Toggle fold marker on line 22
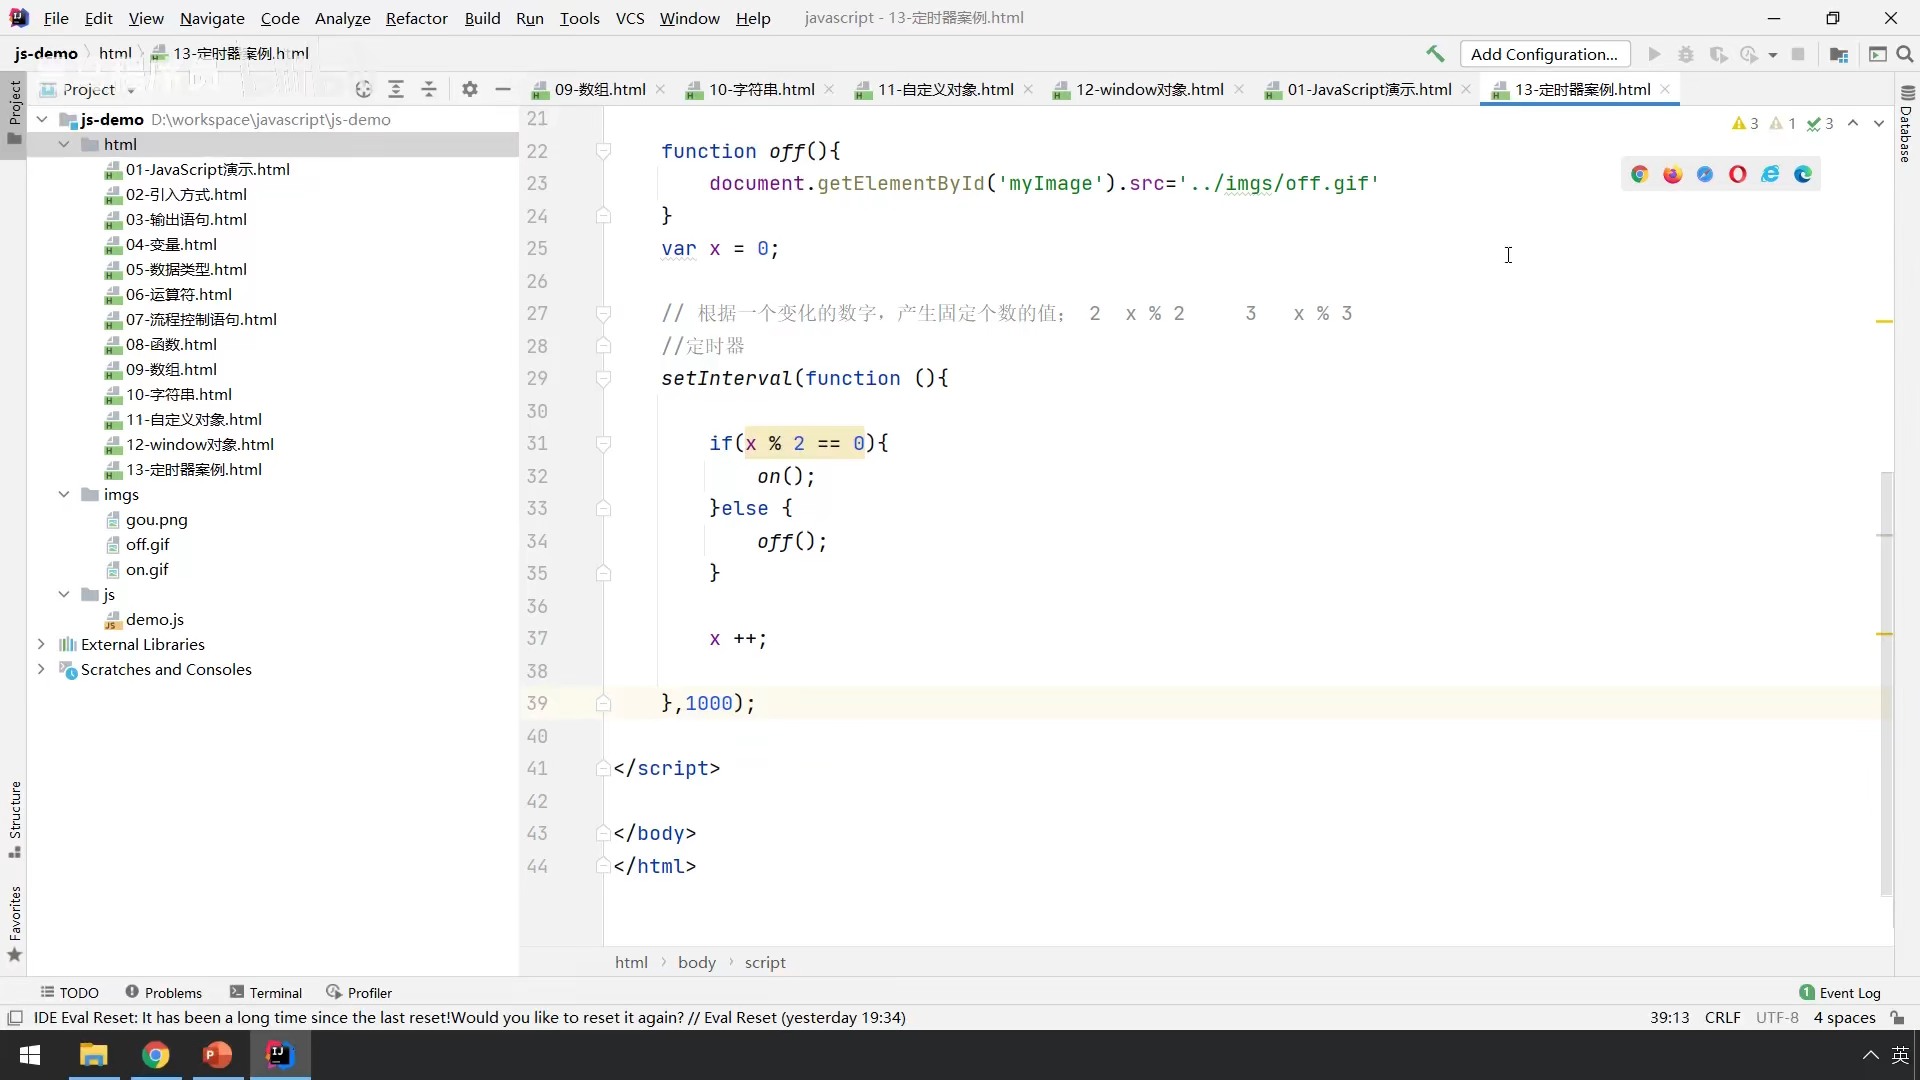Viewport: 1920px width, 1080px height. tap(603, 151)
